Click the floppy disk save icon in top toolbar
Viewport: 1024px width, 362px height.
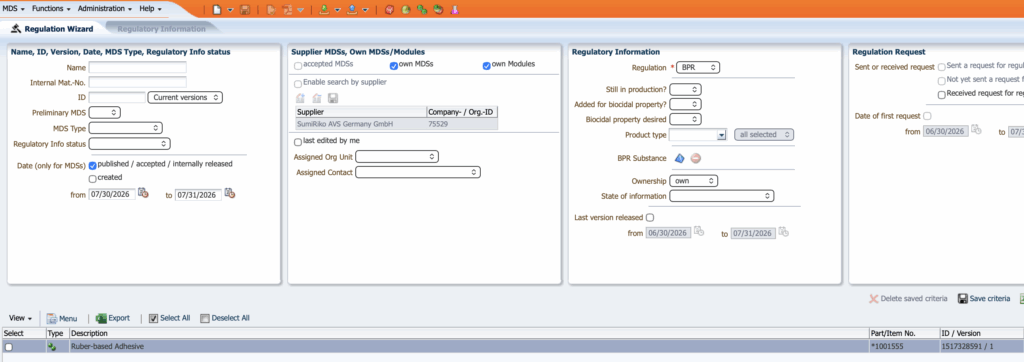[x=245, y=10]
